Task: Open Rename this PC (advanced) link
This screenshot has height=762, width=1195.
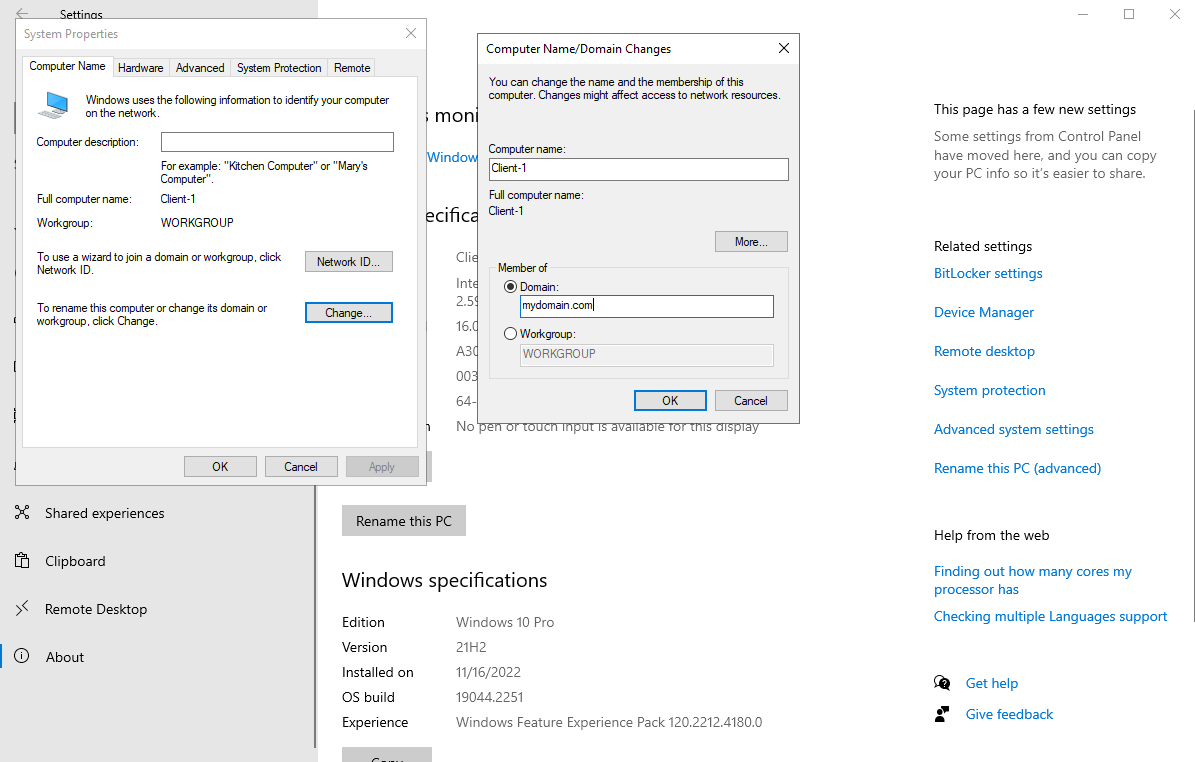Action: tap(1017, 468)
